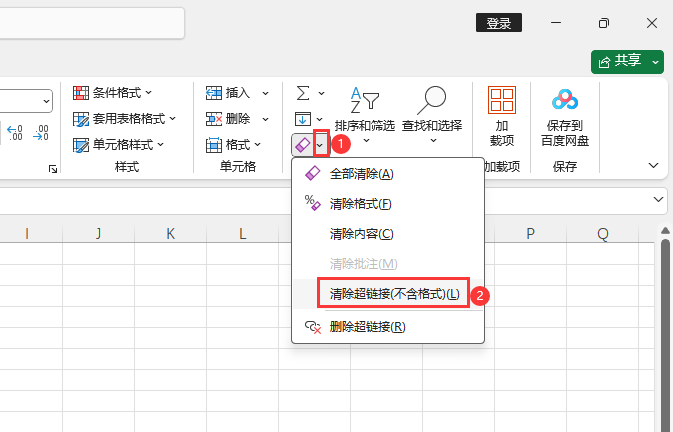
Task: Expand the Fill dropdown arrow
Action: tap(320, 119)
